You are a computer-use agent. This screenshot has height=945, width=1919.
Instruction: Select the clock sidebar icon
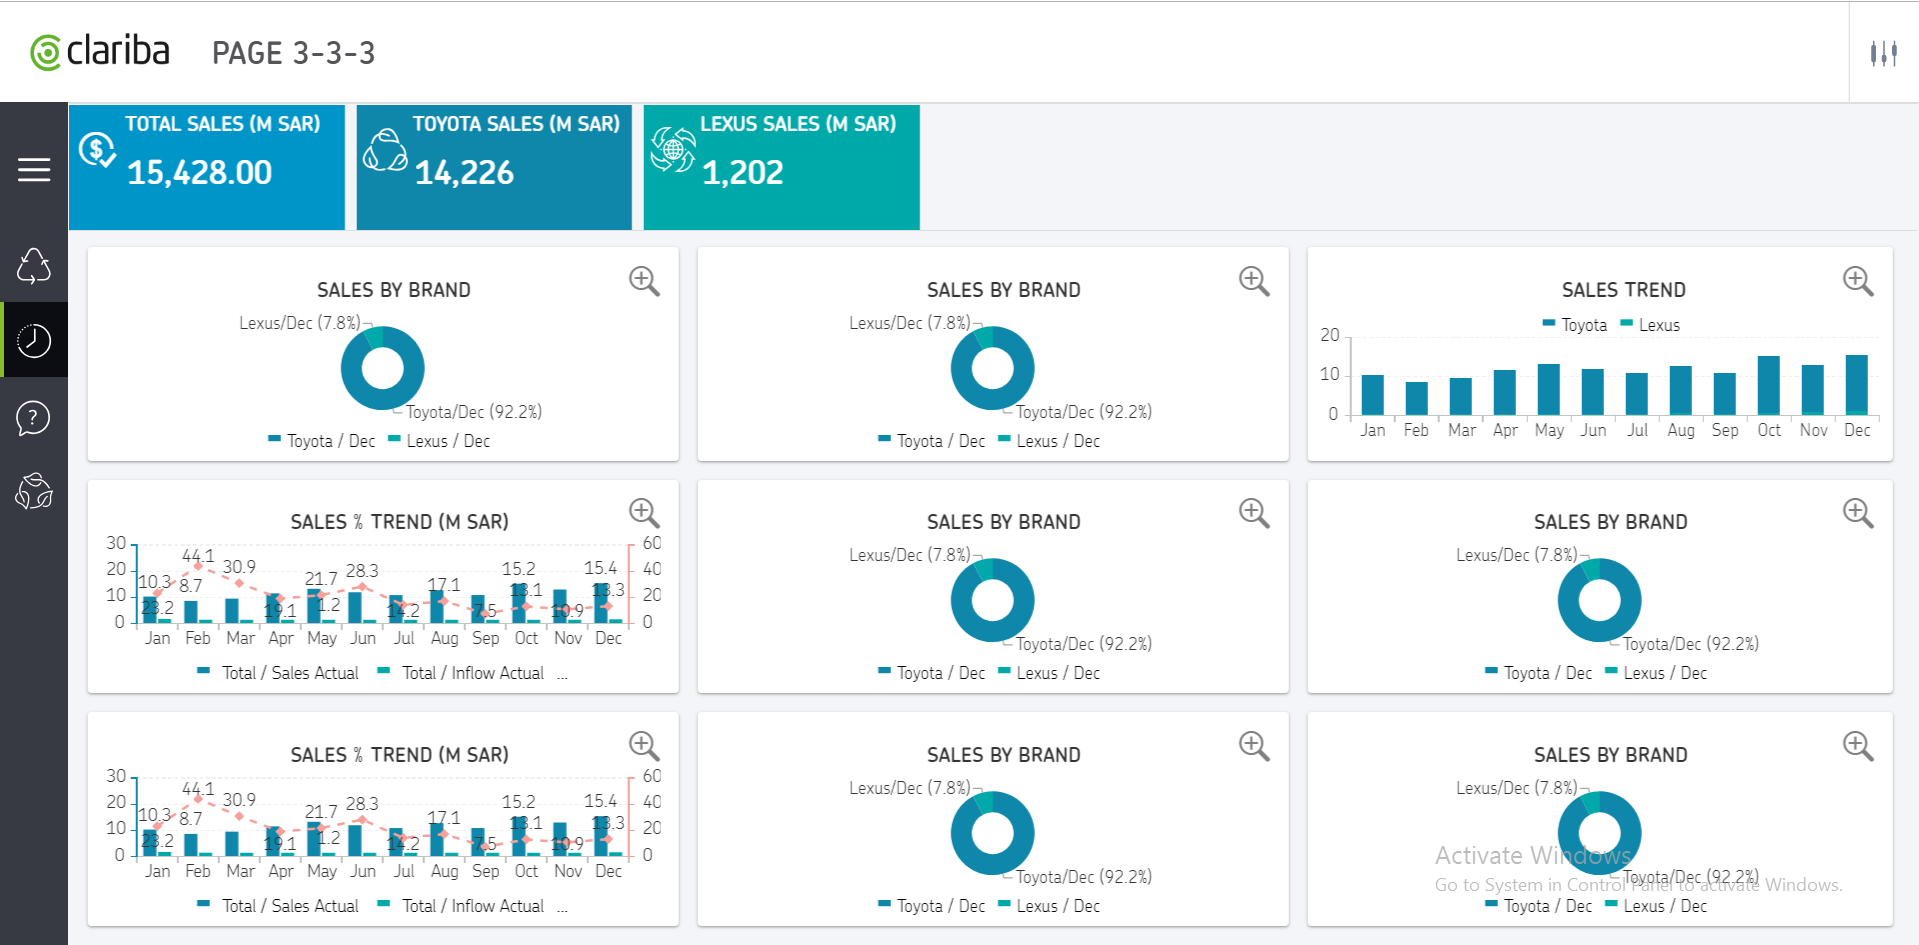pos(34,341)
